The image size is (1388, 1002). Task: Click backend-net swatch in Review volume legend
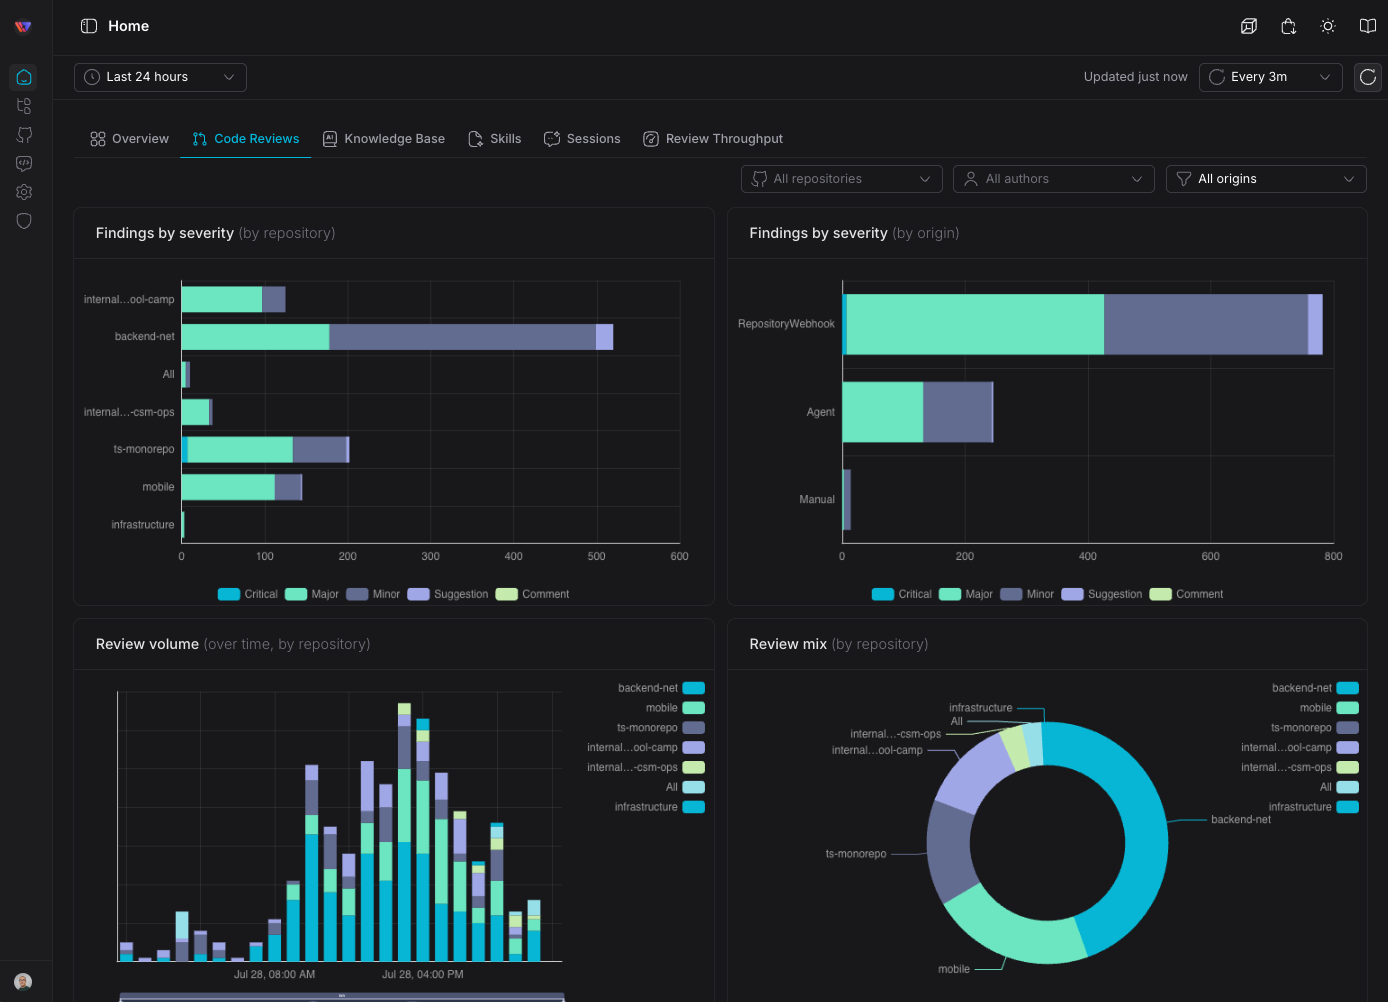pyautogui.click(x=694, y=688)
